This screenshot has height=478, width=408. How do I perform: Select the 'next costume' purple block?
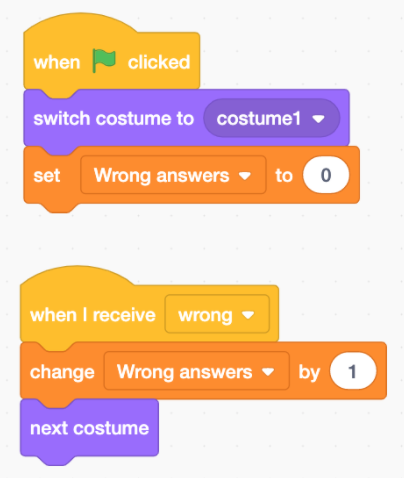pos(89,428)
